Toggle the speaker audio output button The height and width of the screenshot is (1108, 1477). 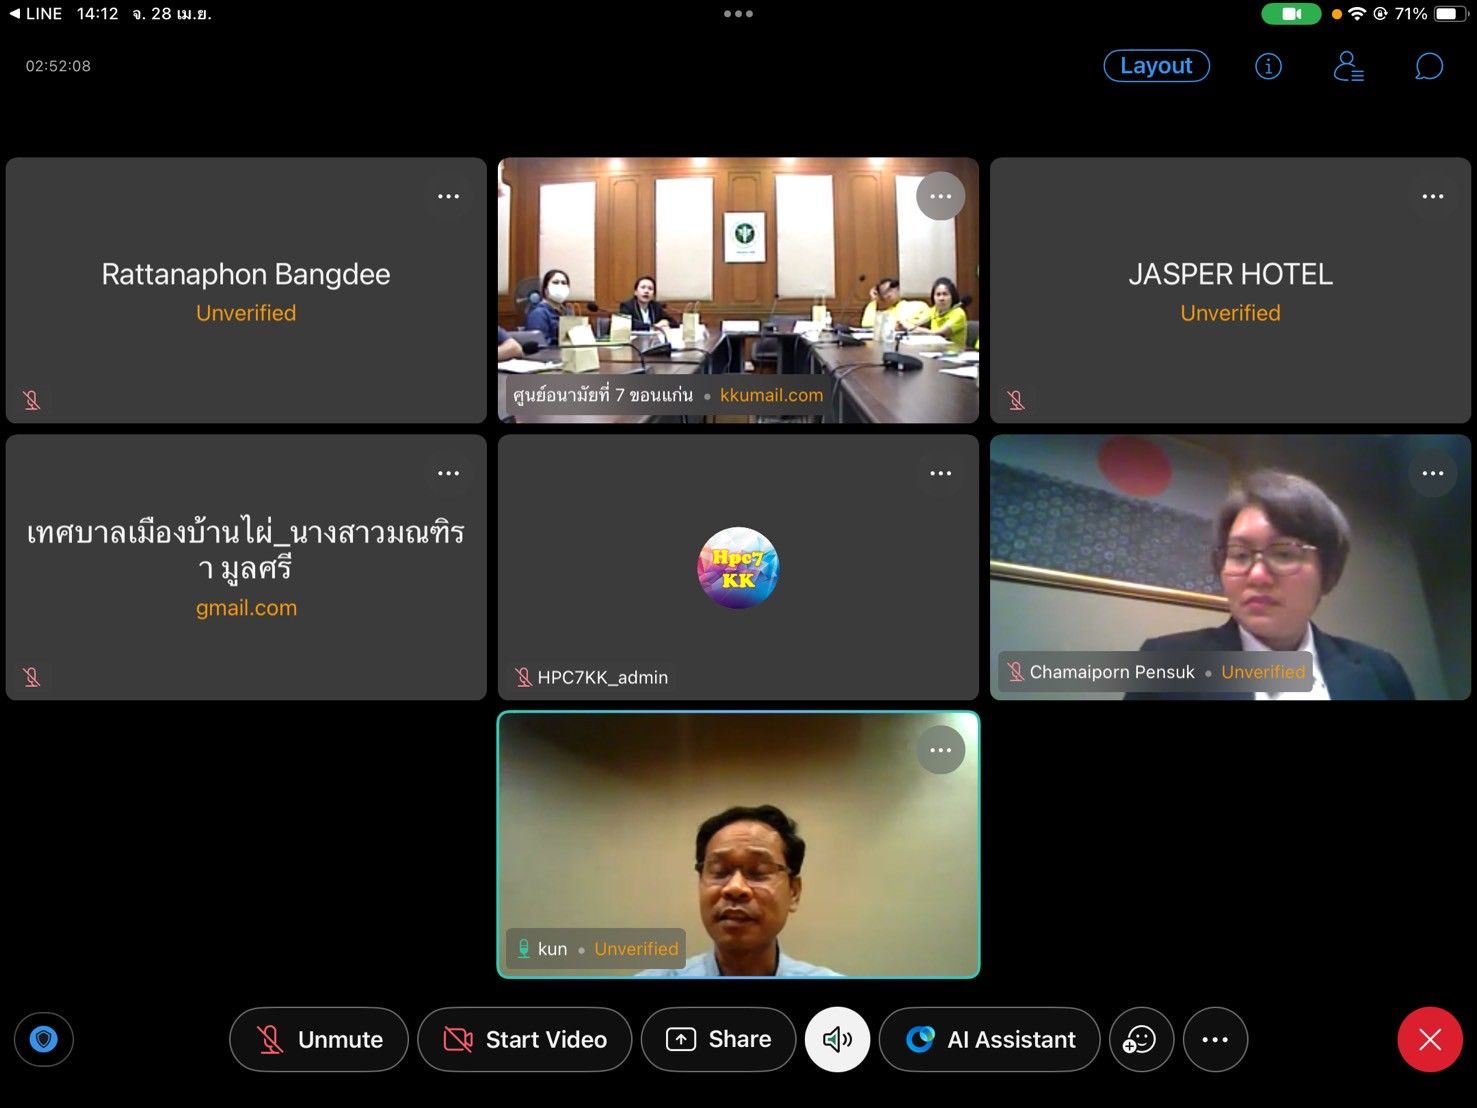click(837, 1040)
